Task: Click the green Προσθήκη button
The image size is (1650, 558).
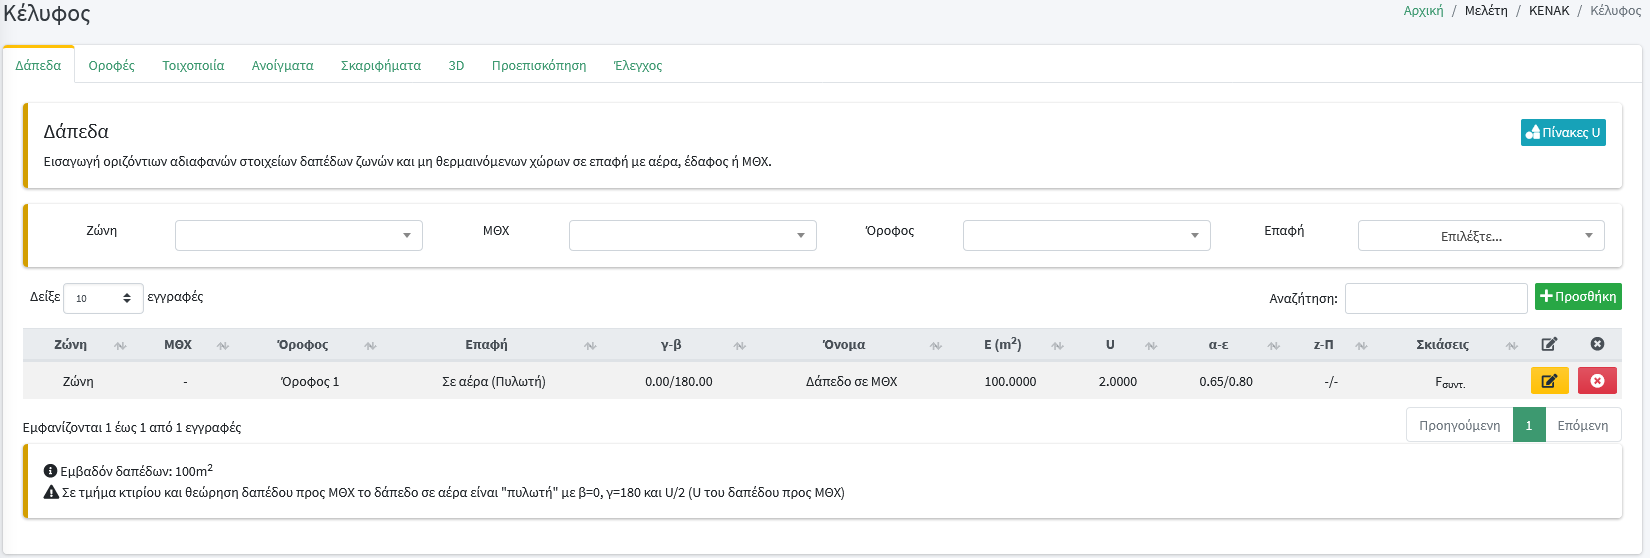Action: (1578, 297)
